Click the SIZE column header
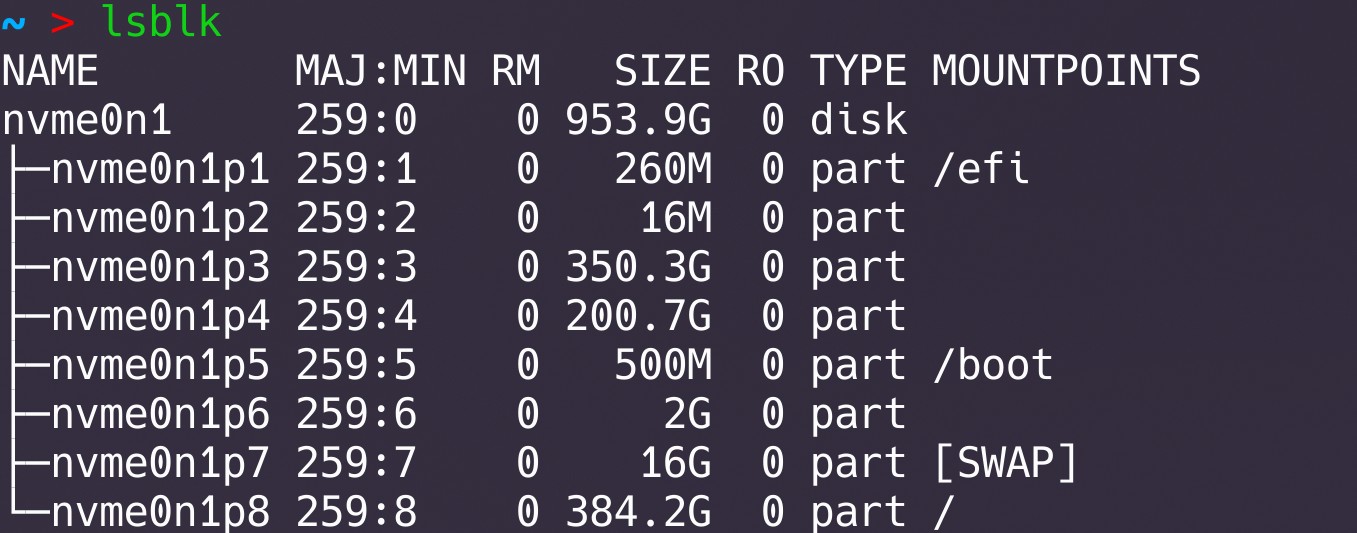 point(662,72)
